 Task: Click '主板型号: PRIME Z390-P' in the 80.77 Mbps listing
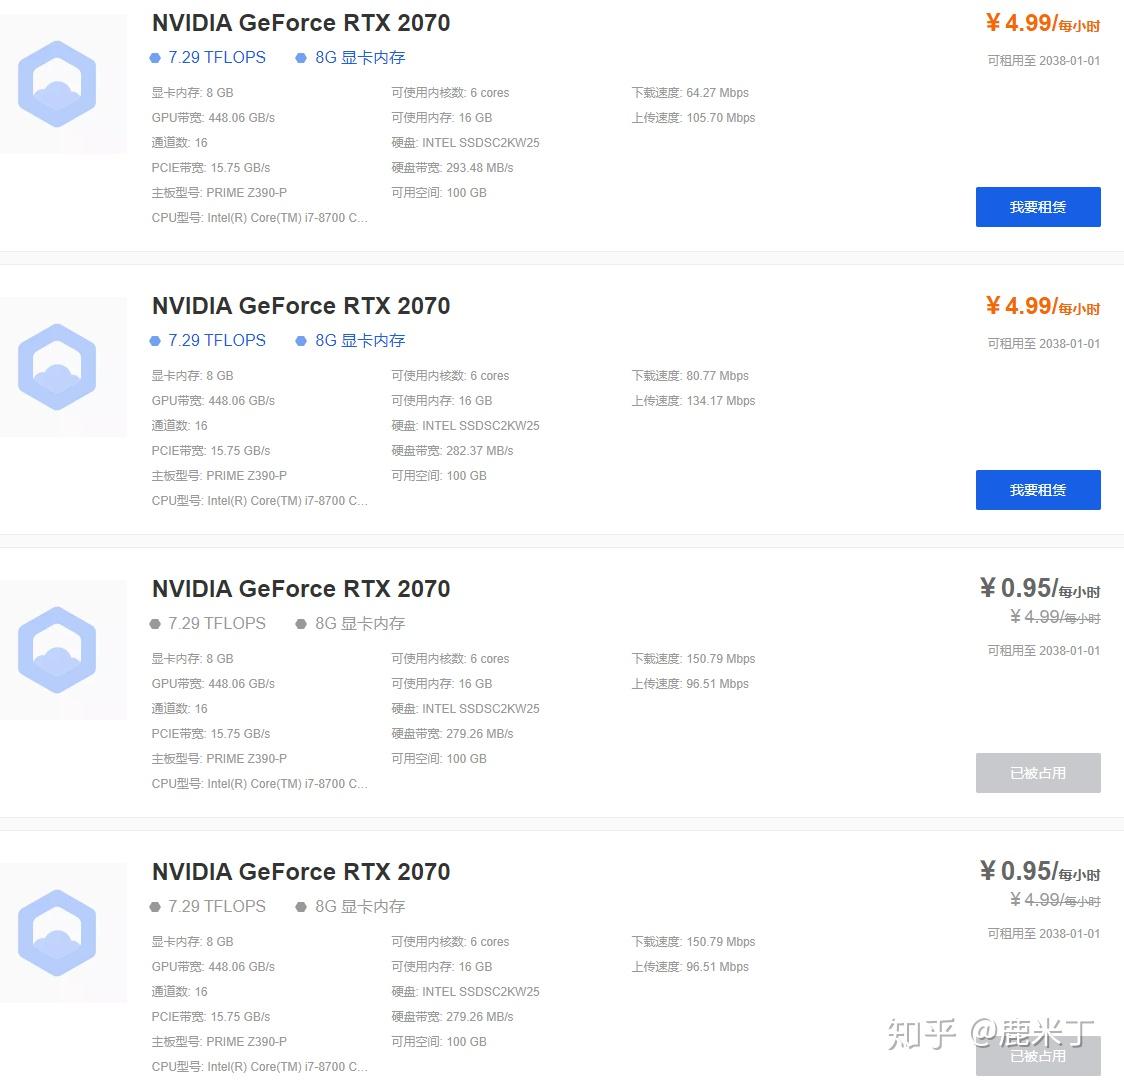click(219, 476)
